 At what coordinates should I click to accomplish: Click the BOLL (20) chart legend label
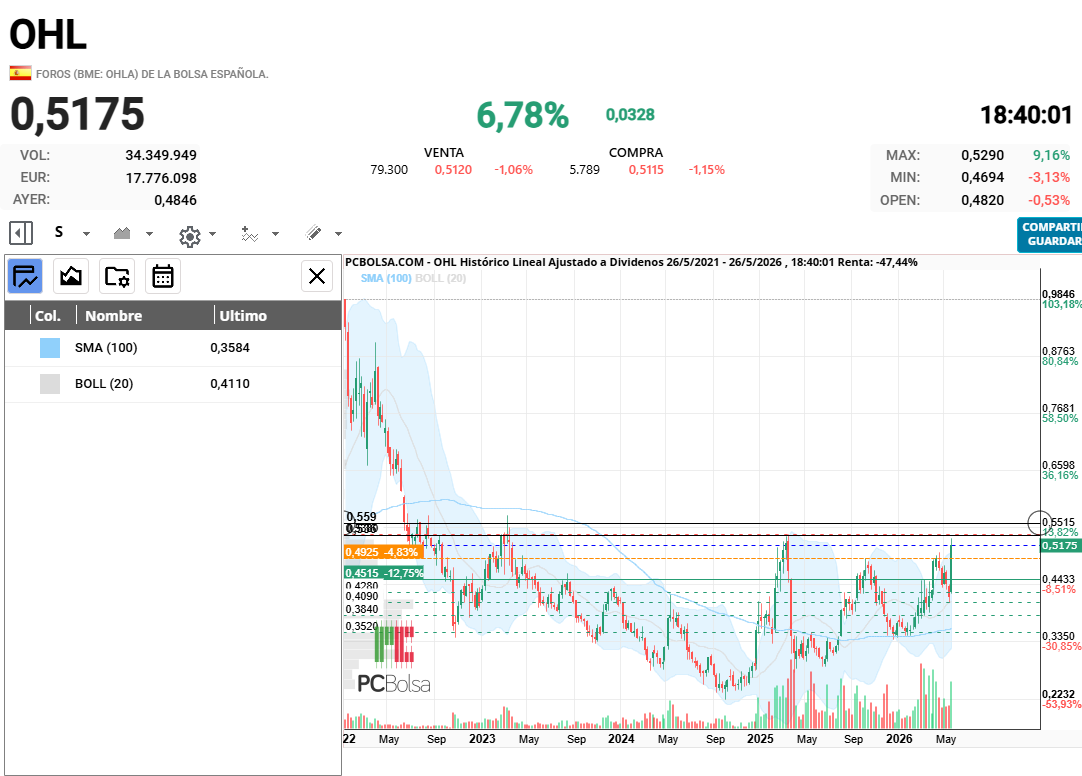(x=440, y=278)
